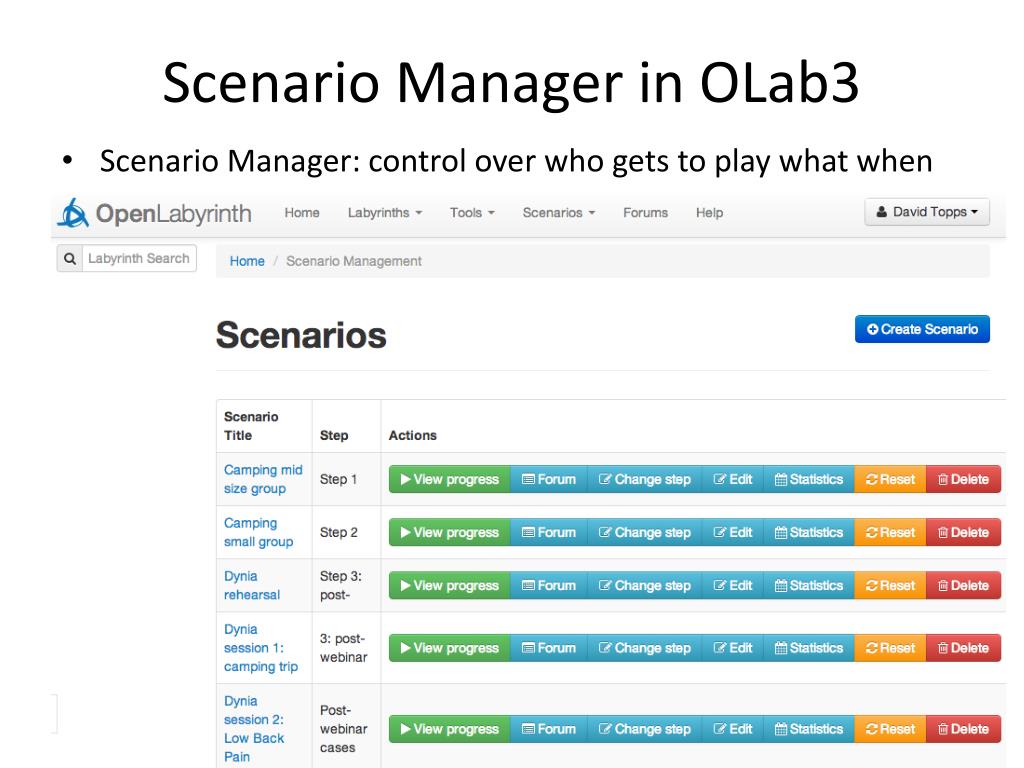The image size is (1024, 768).
Task: Open the Help menu item
Action: (709, 213)
